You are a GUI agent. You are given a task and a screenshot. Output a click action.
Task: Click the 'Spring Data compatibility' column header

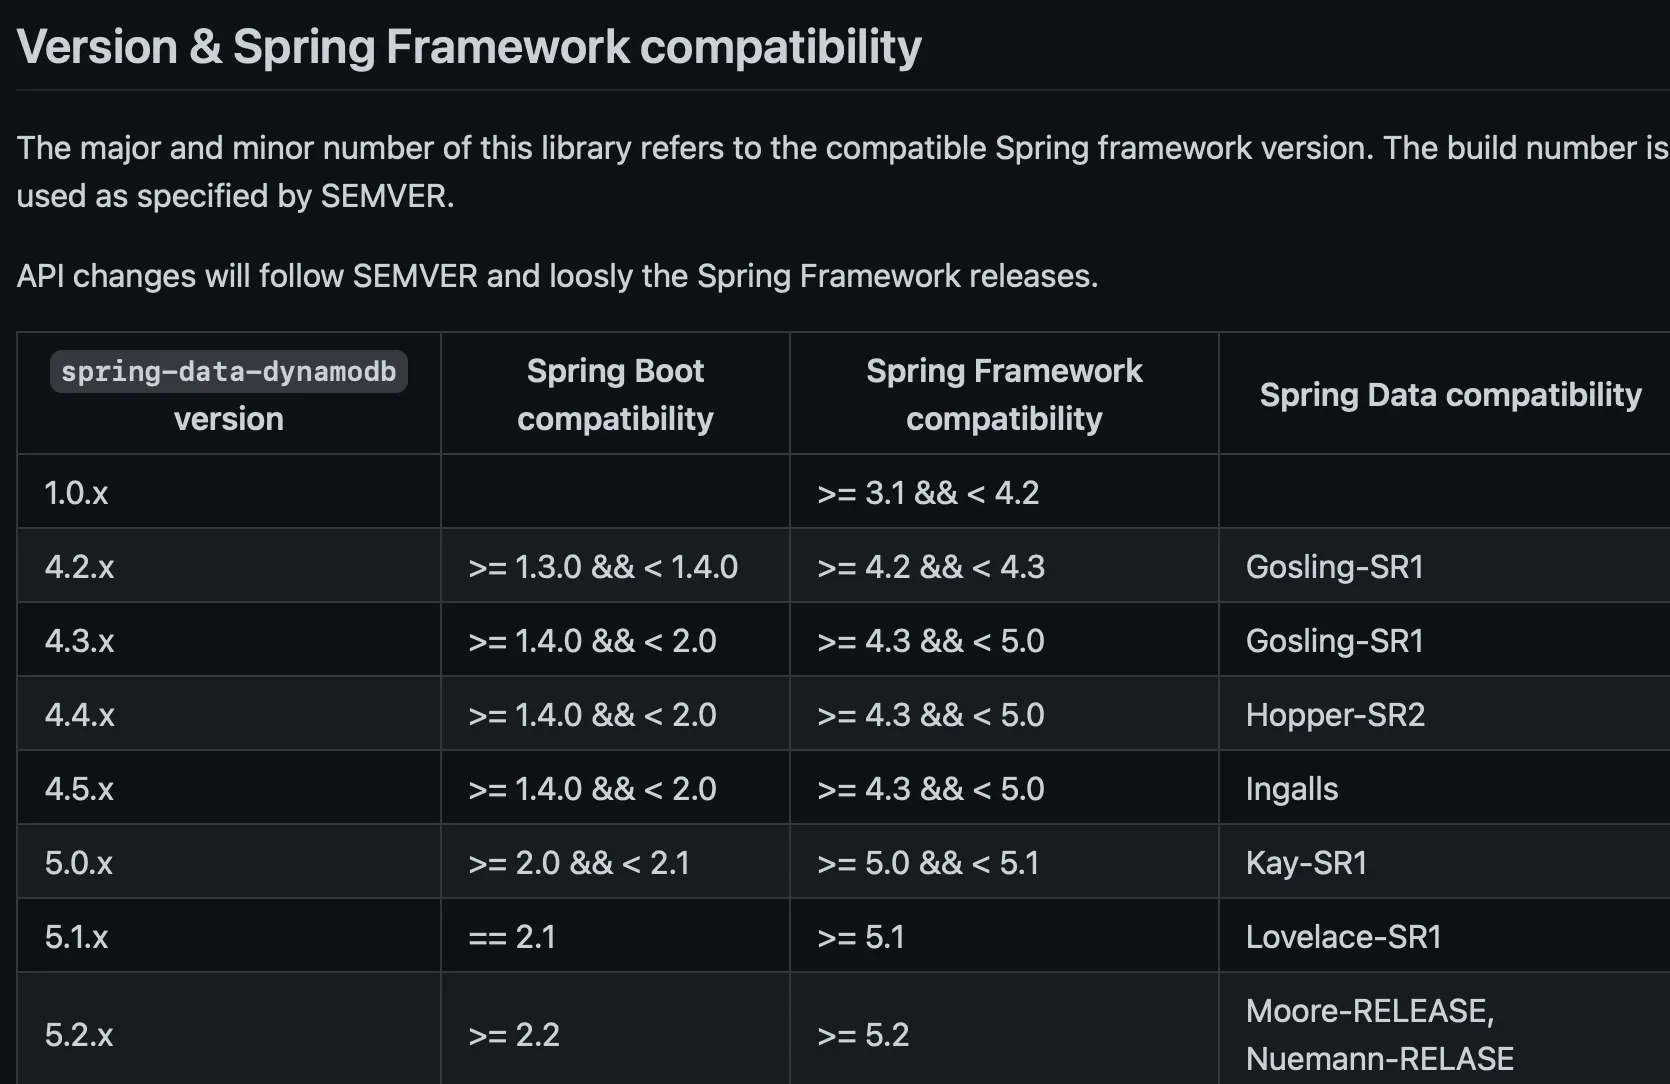[1450, 395]
